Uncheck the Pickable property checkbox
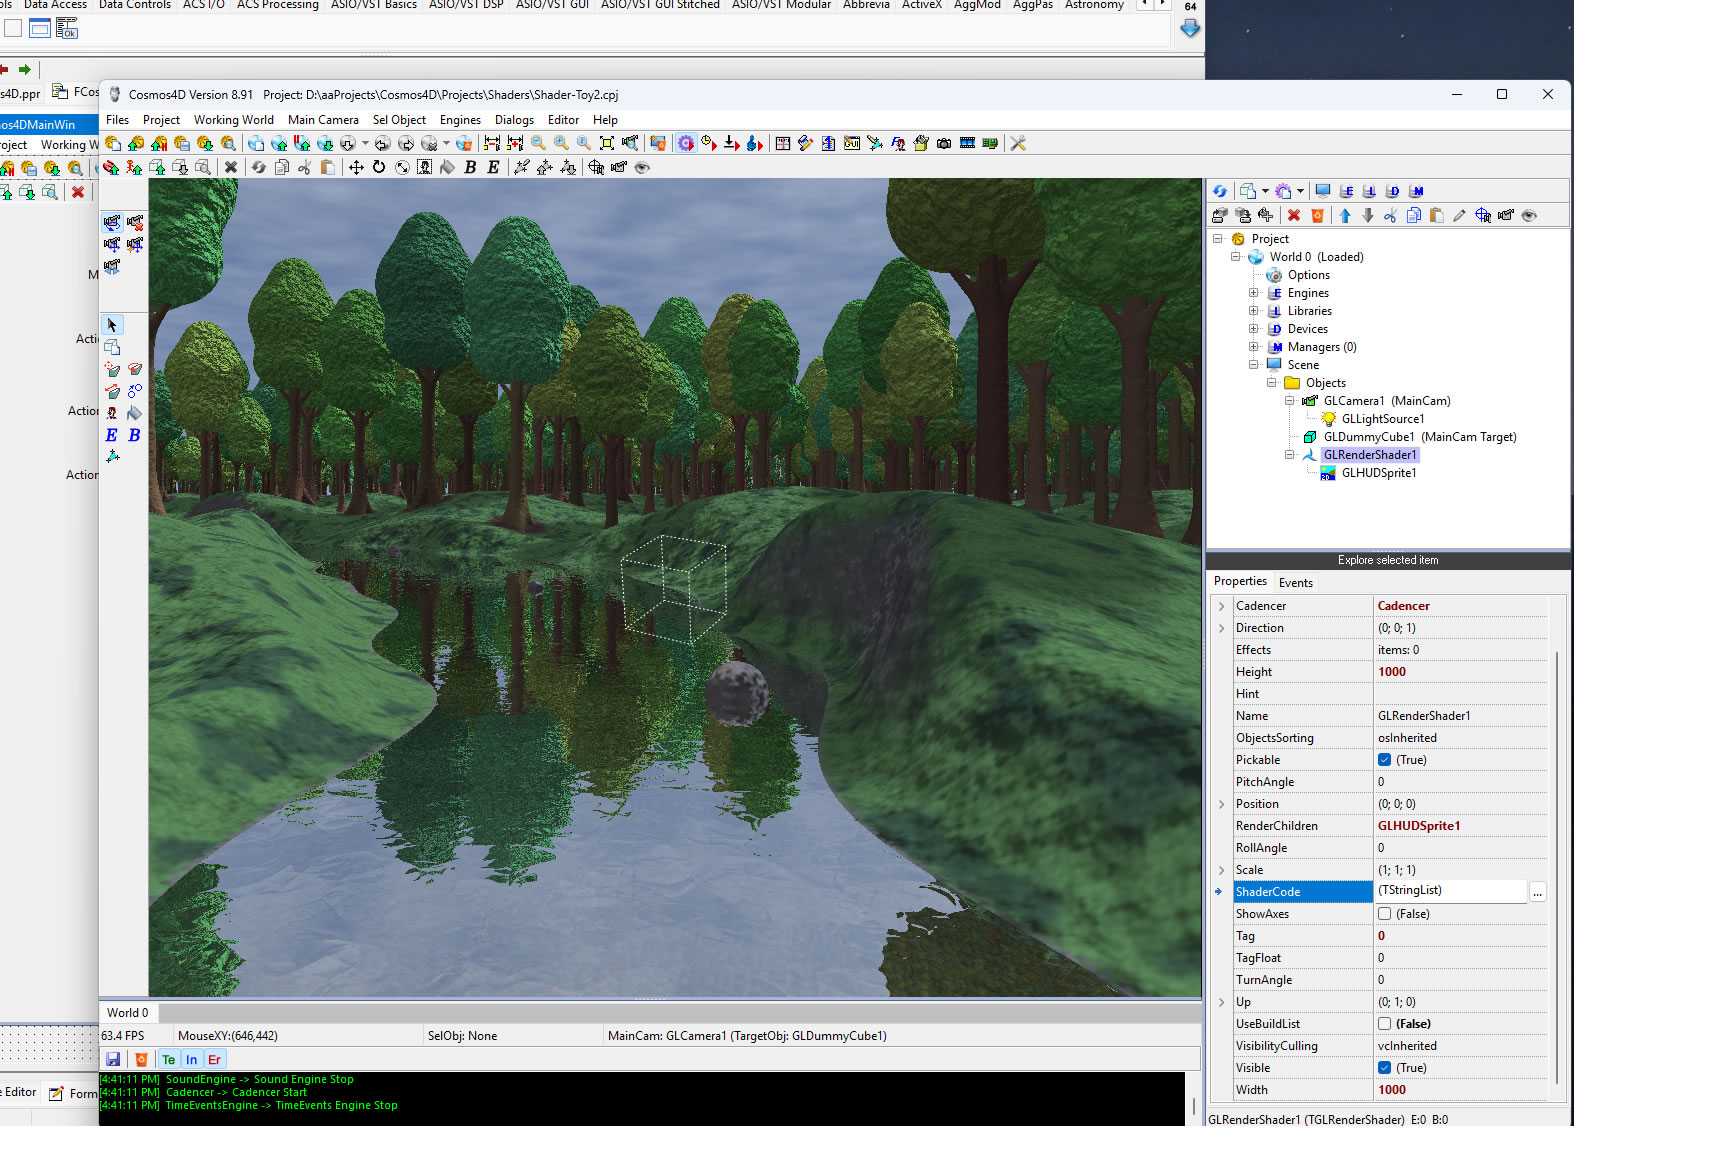 coord(1385,760)
